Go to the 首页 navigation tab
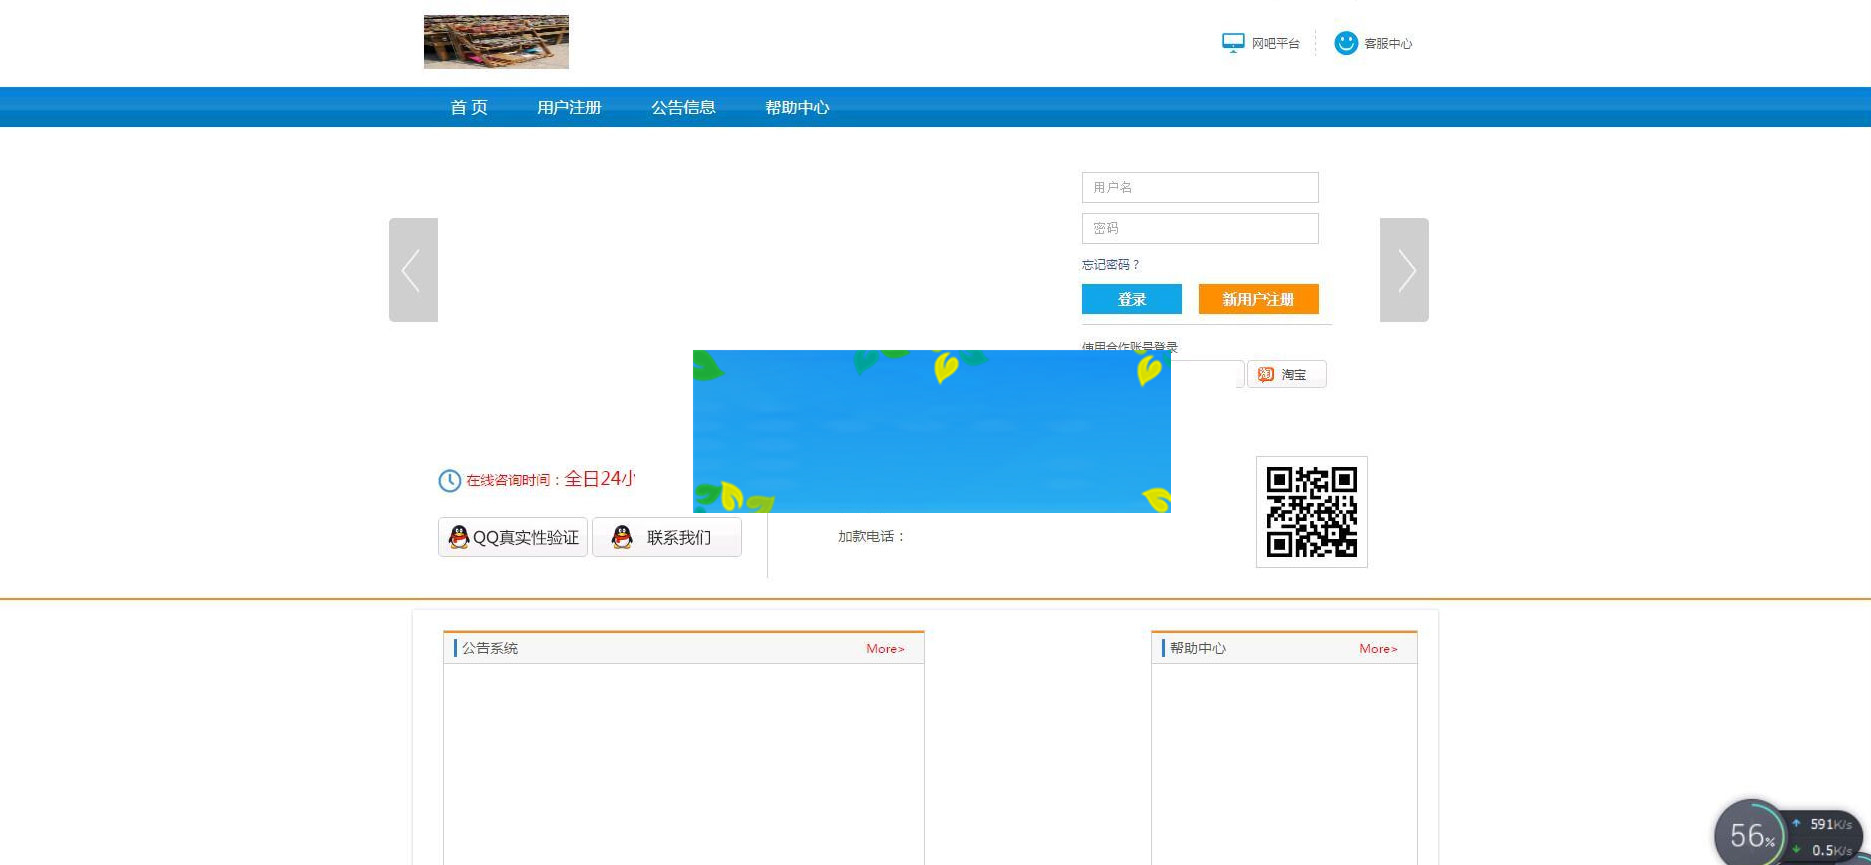 pos(469,107)
